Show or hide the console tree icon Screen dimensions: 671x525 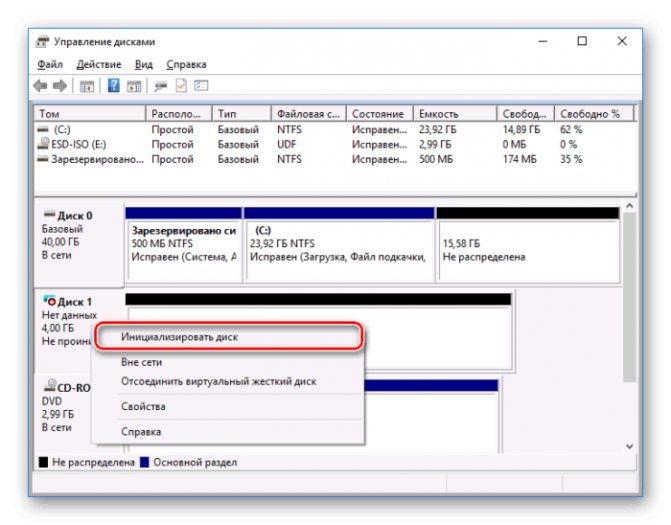[x=87, y=86]
